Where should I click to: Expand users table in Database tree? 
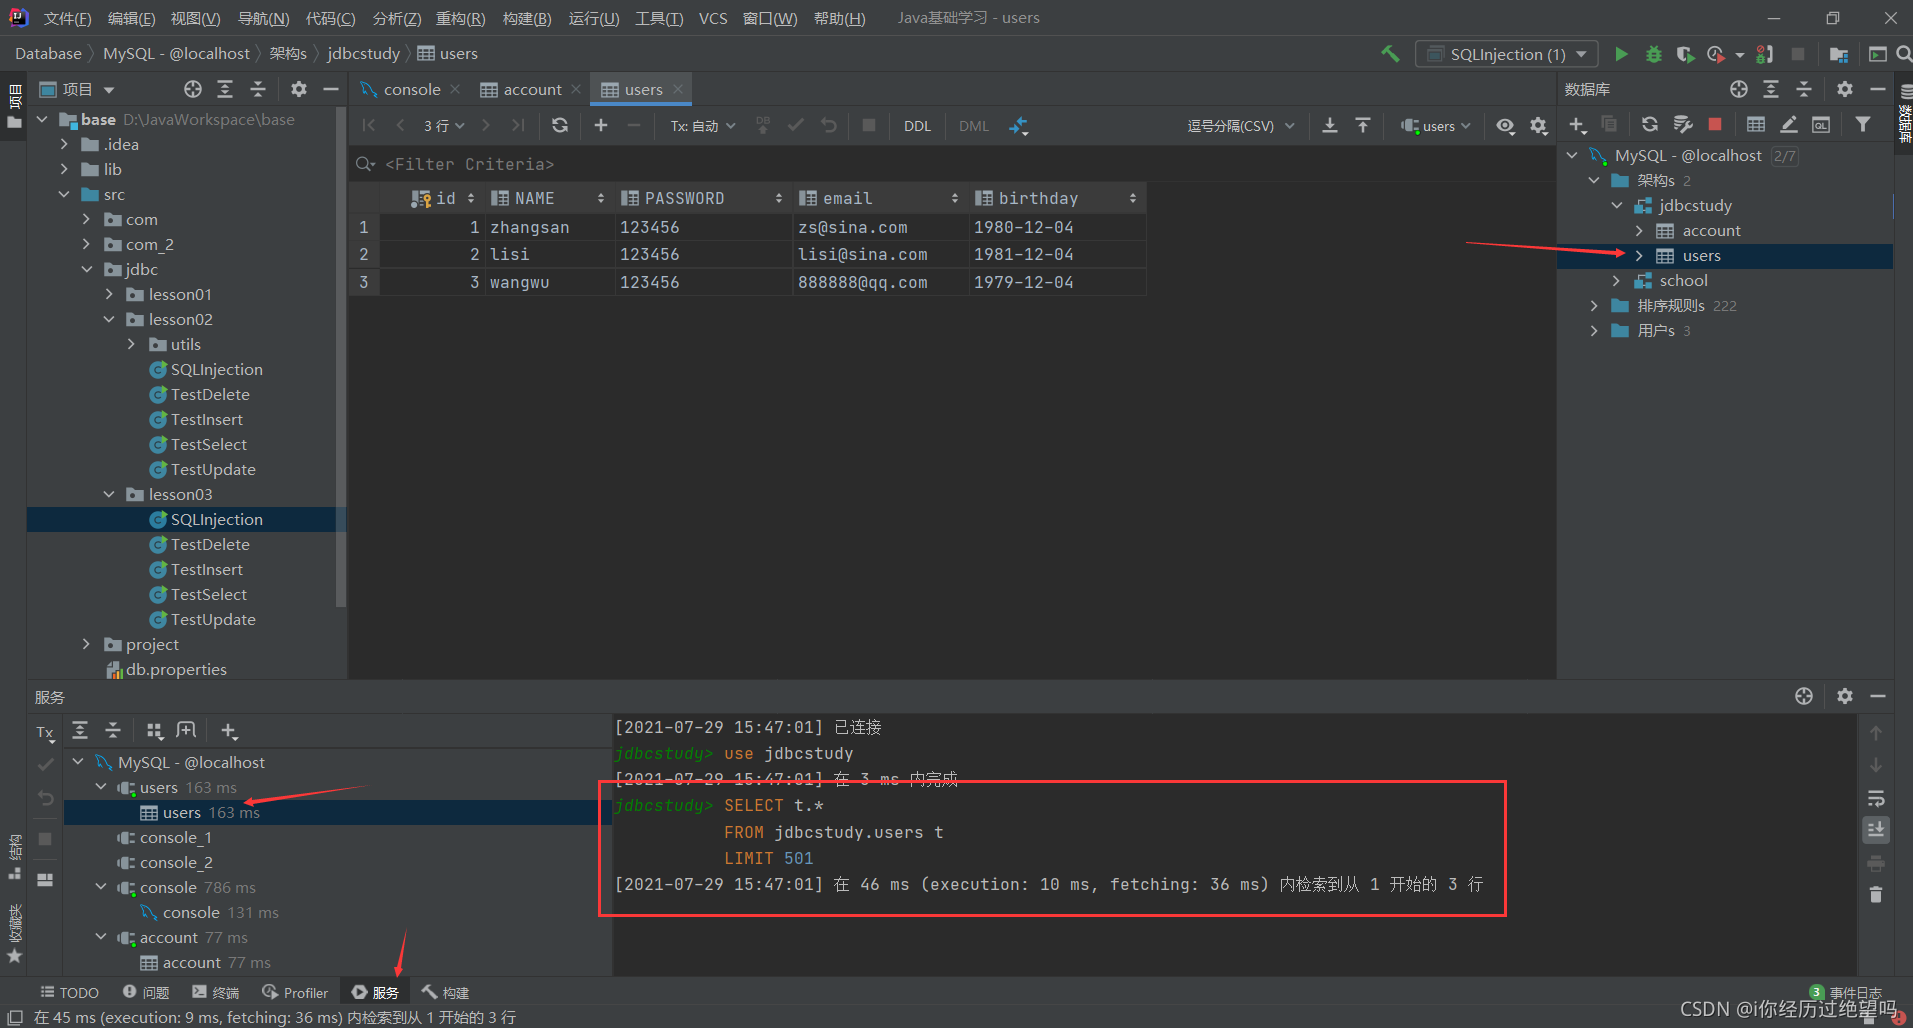(x=1639, y=255)
